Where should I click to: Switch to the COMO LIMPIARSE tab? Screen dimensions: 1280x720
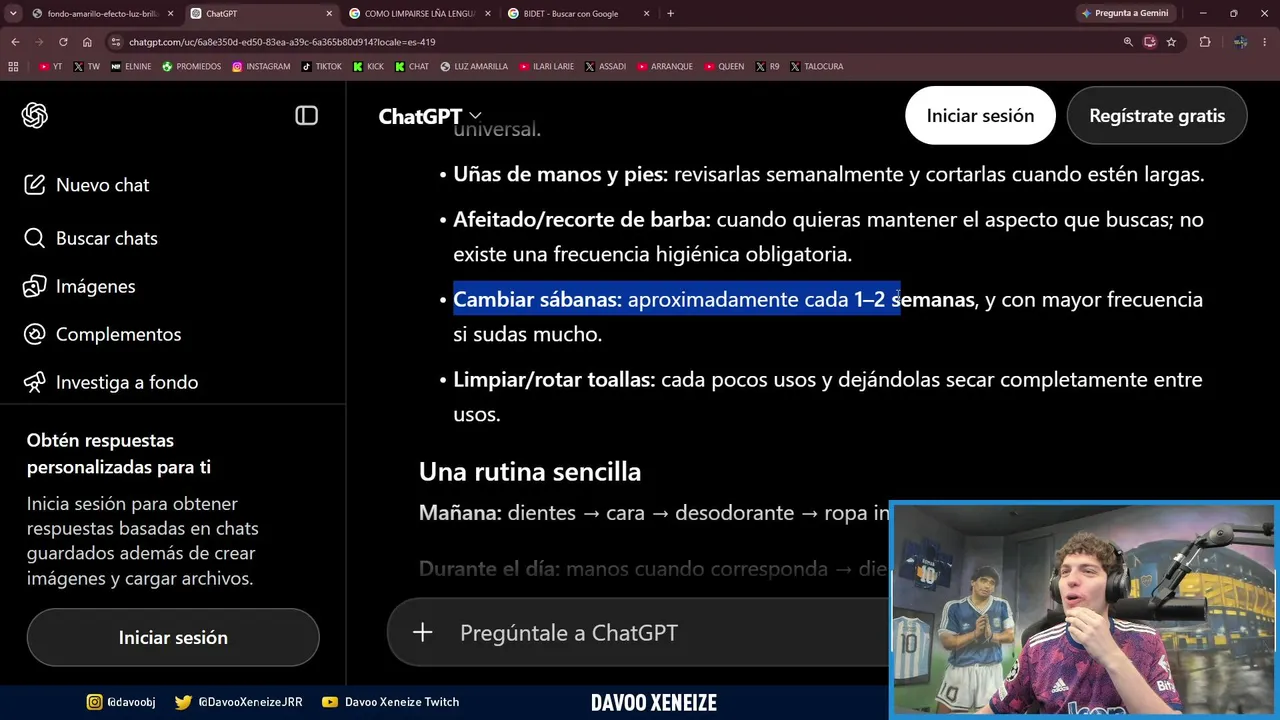(x=421, y=14)
